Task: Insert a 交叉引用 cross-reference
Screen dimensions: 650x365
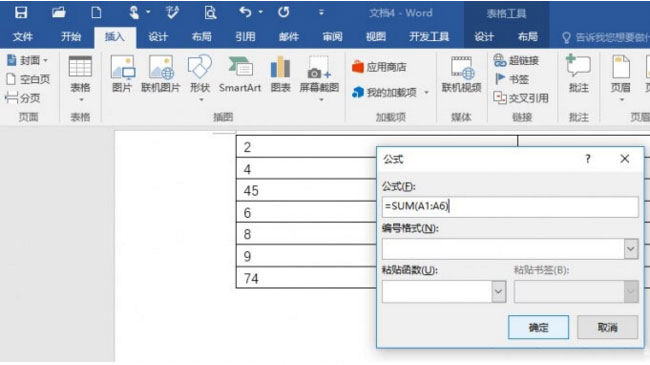Action: click(521, 98)
